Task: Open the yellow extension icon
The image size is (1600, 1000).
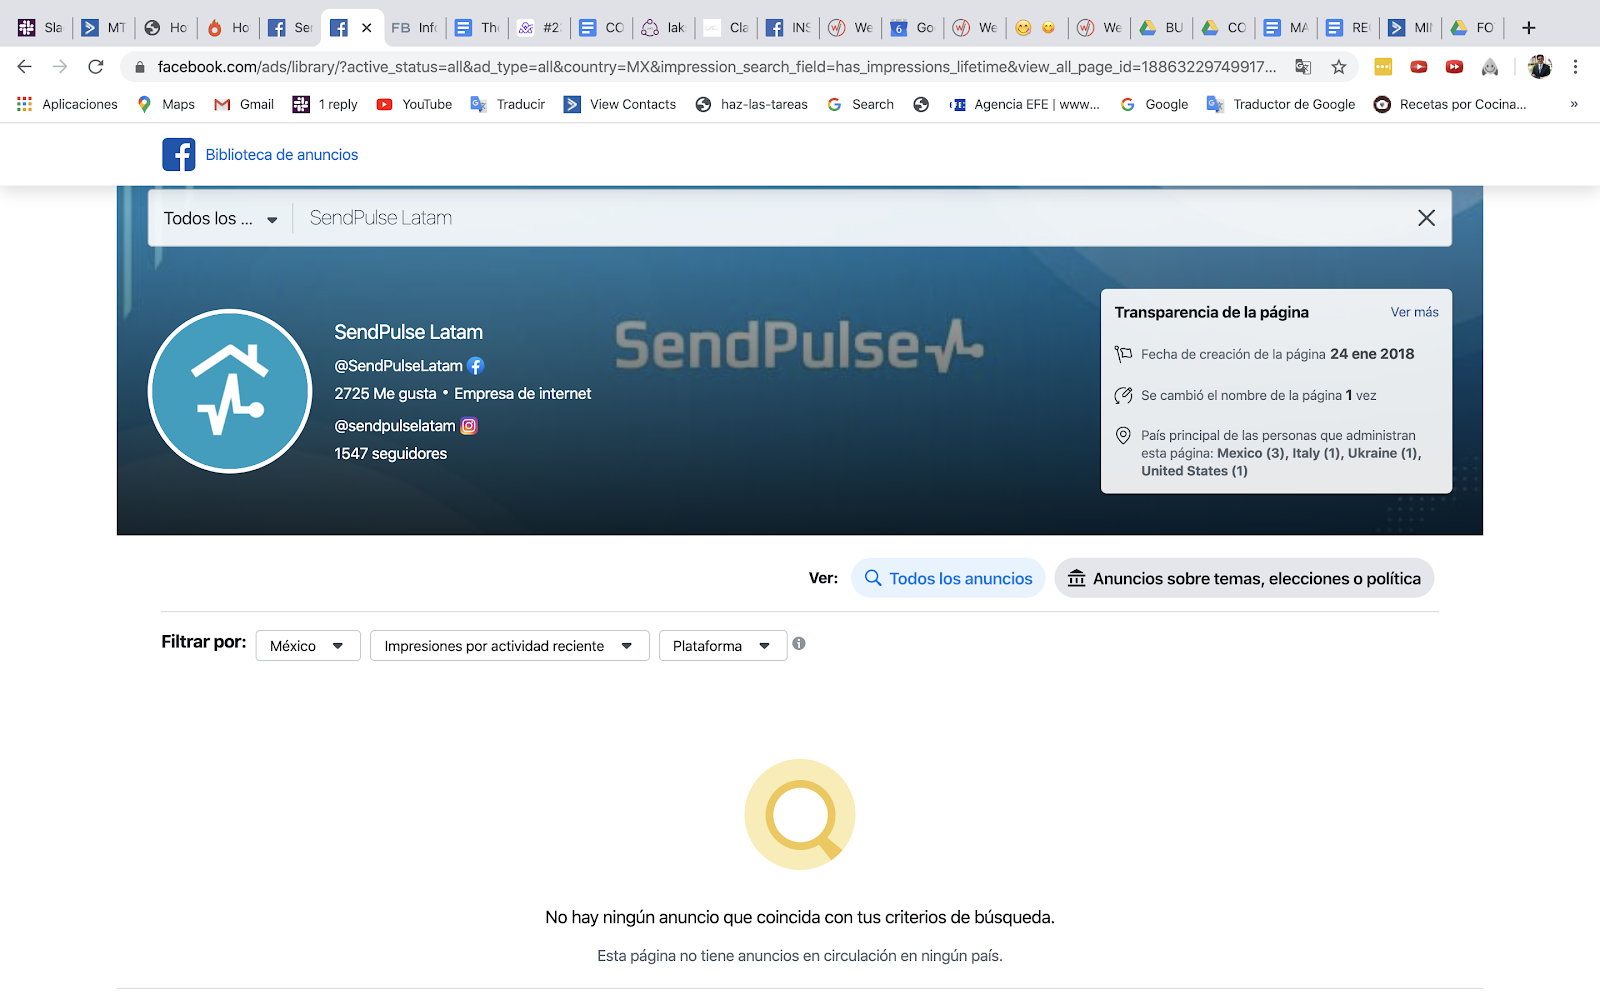Action: (x=1383, y=67)
